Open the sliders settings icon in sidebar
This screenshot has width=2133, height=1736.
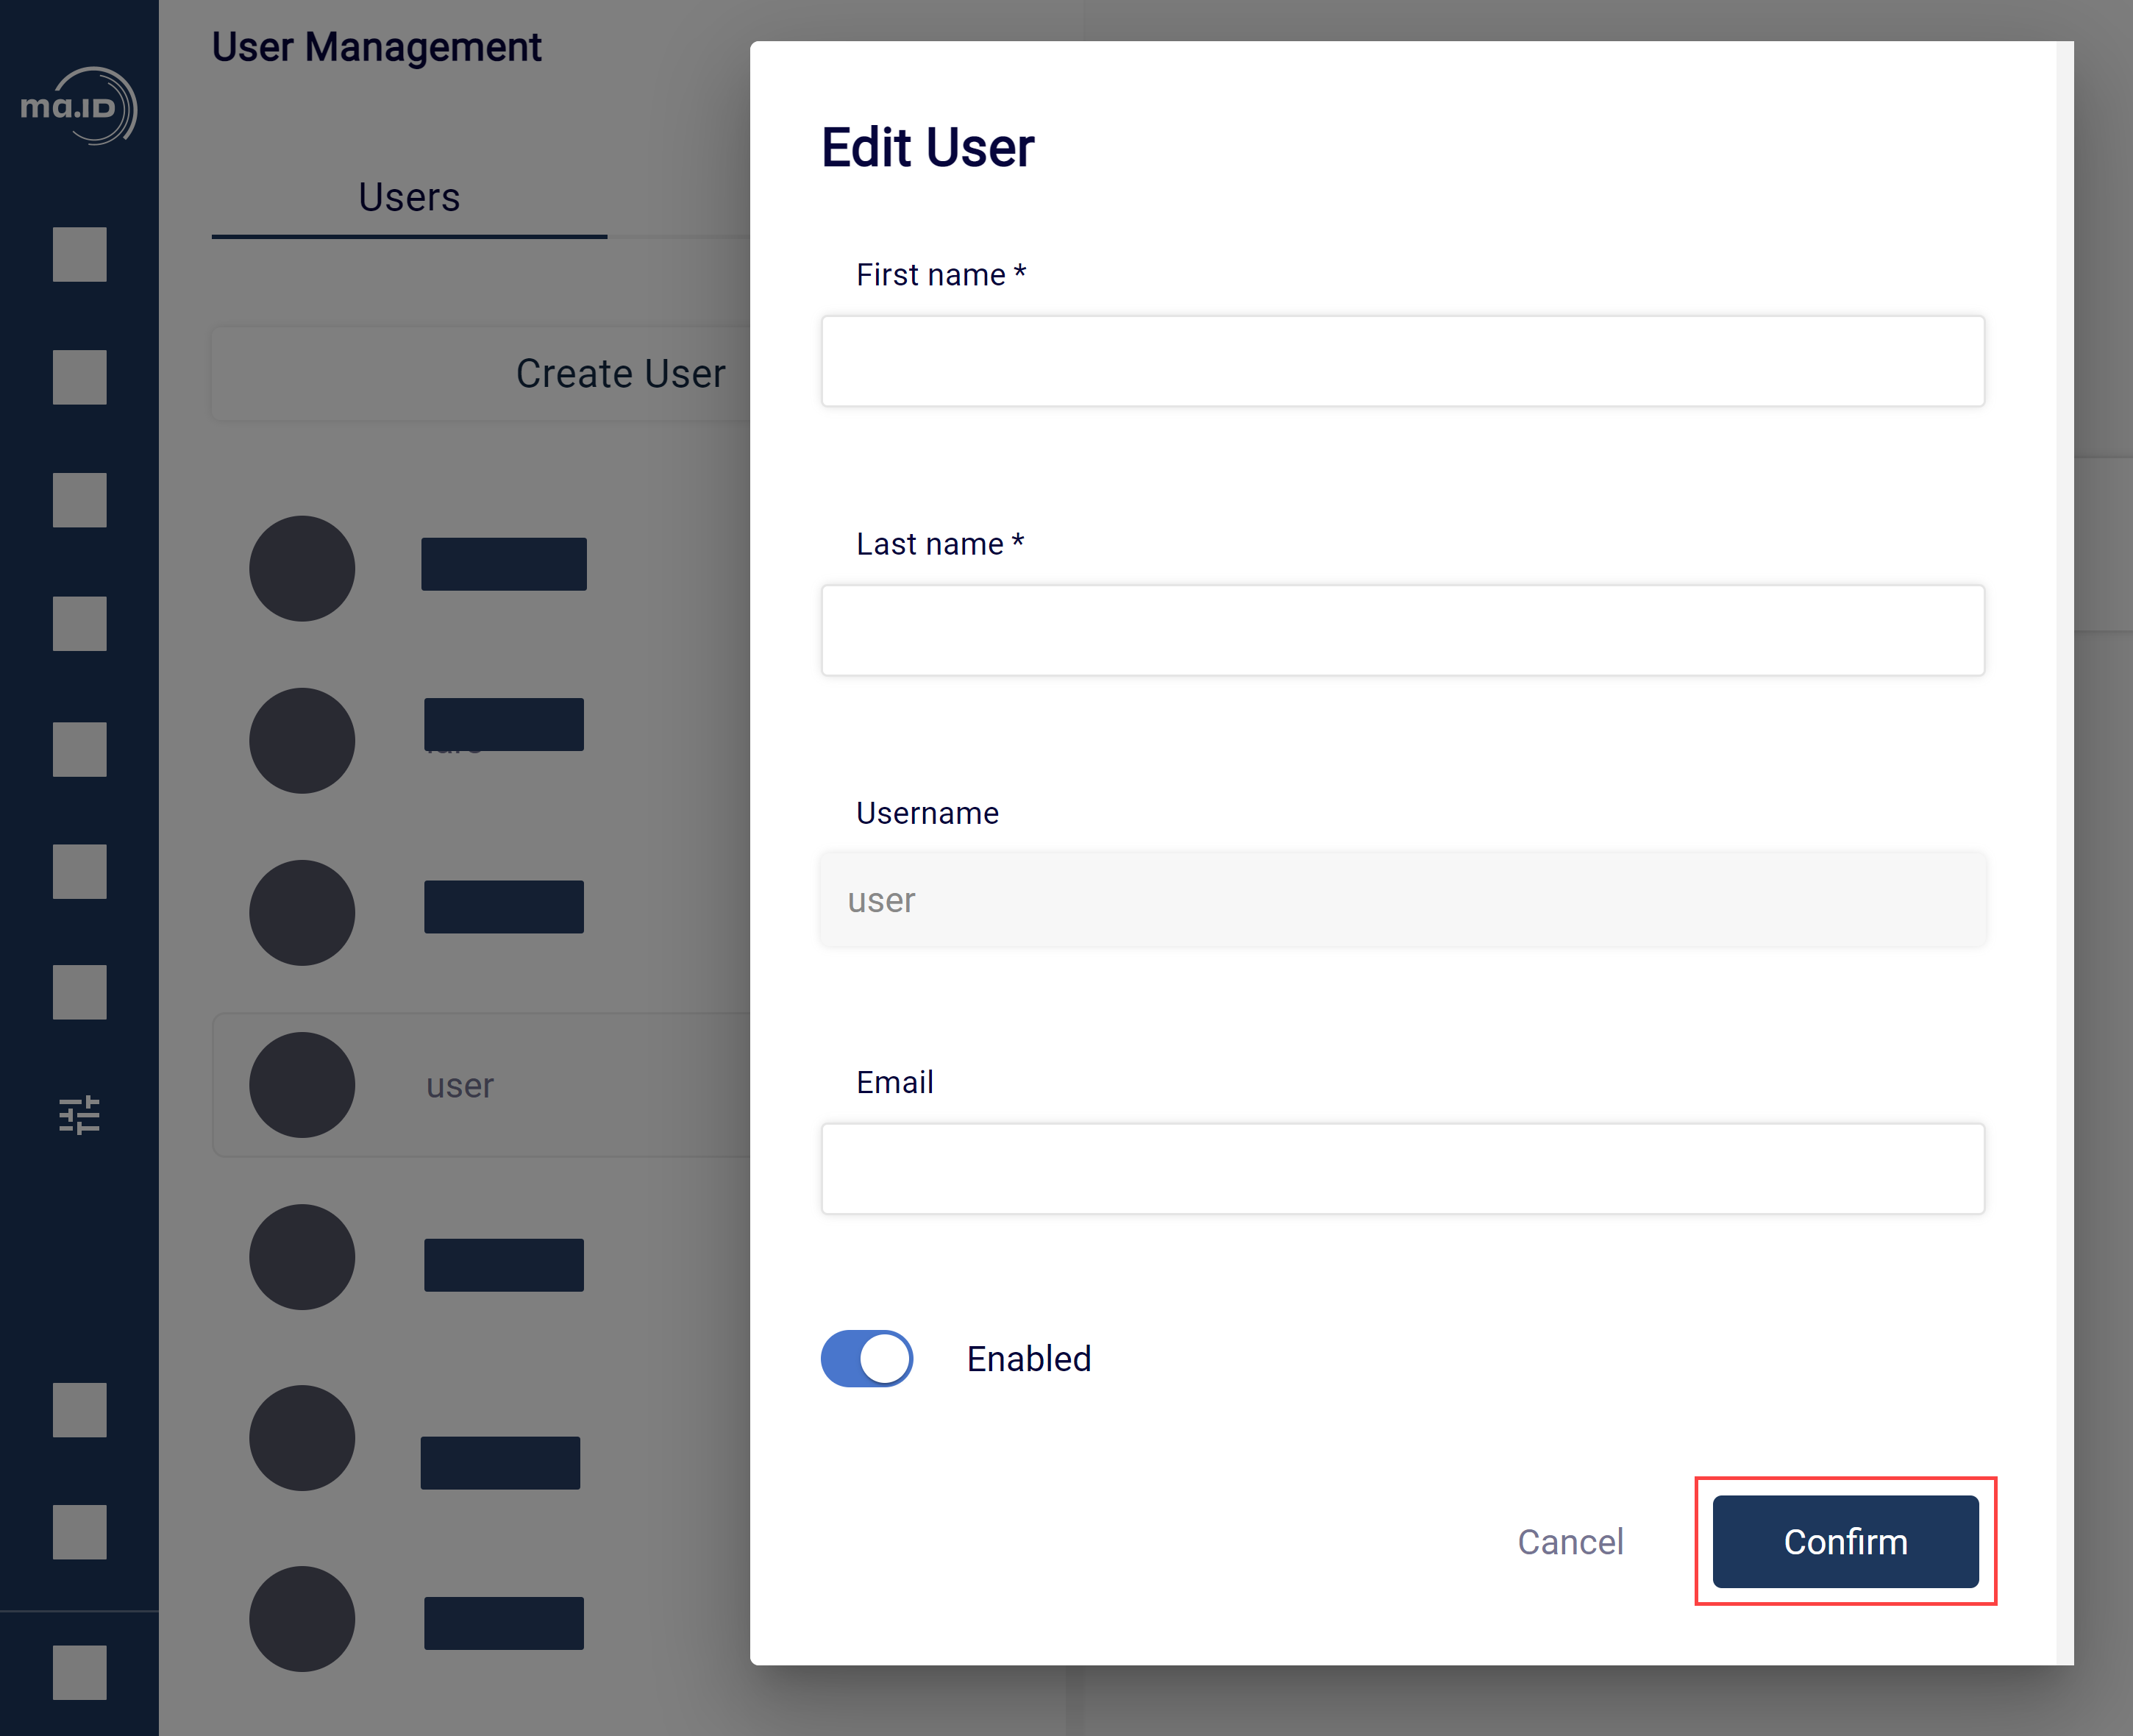click(x=79, y=1114)
